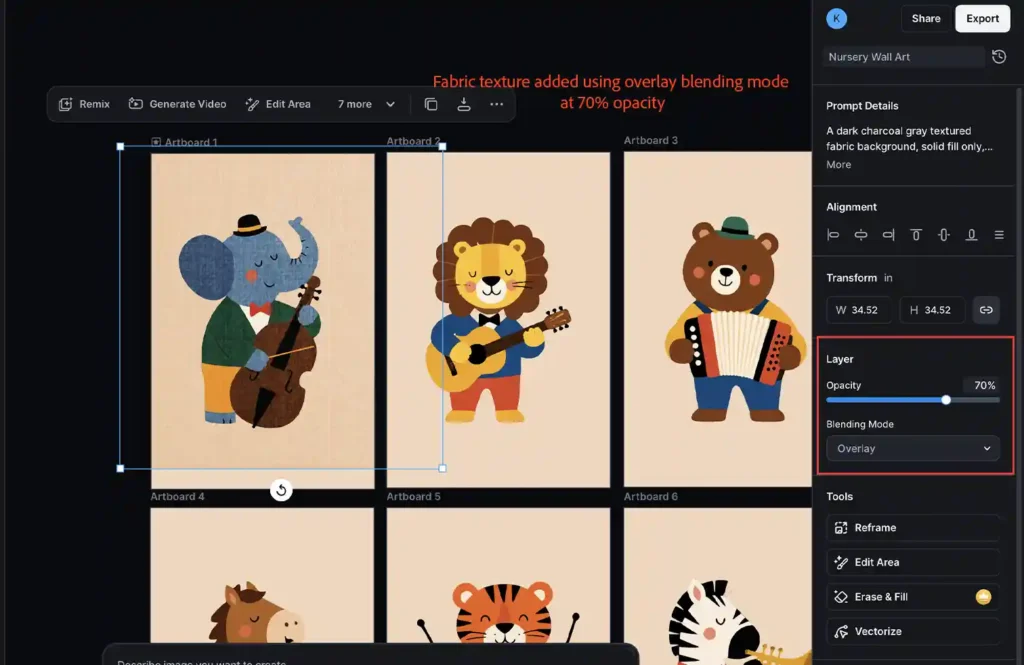Click the rotate handle below selection

pyautogui.click(x=281, y=490)
